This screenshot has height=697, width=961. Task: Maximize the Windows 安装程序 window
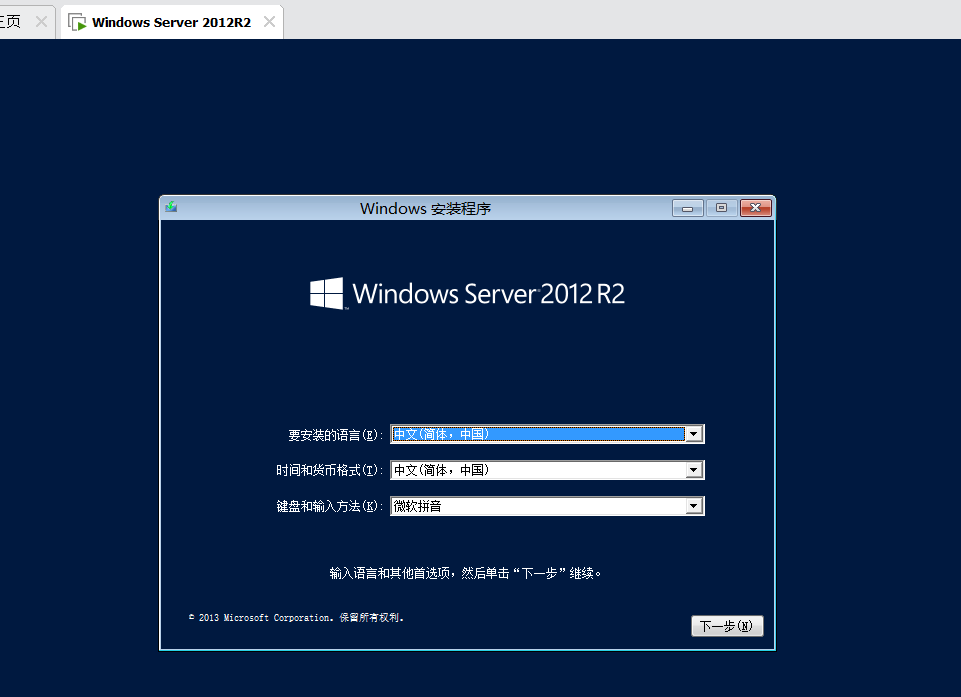pyautogui.click(x=721, y=208)
